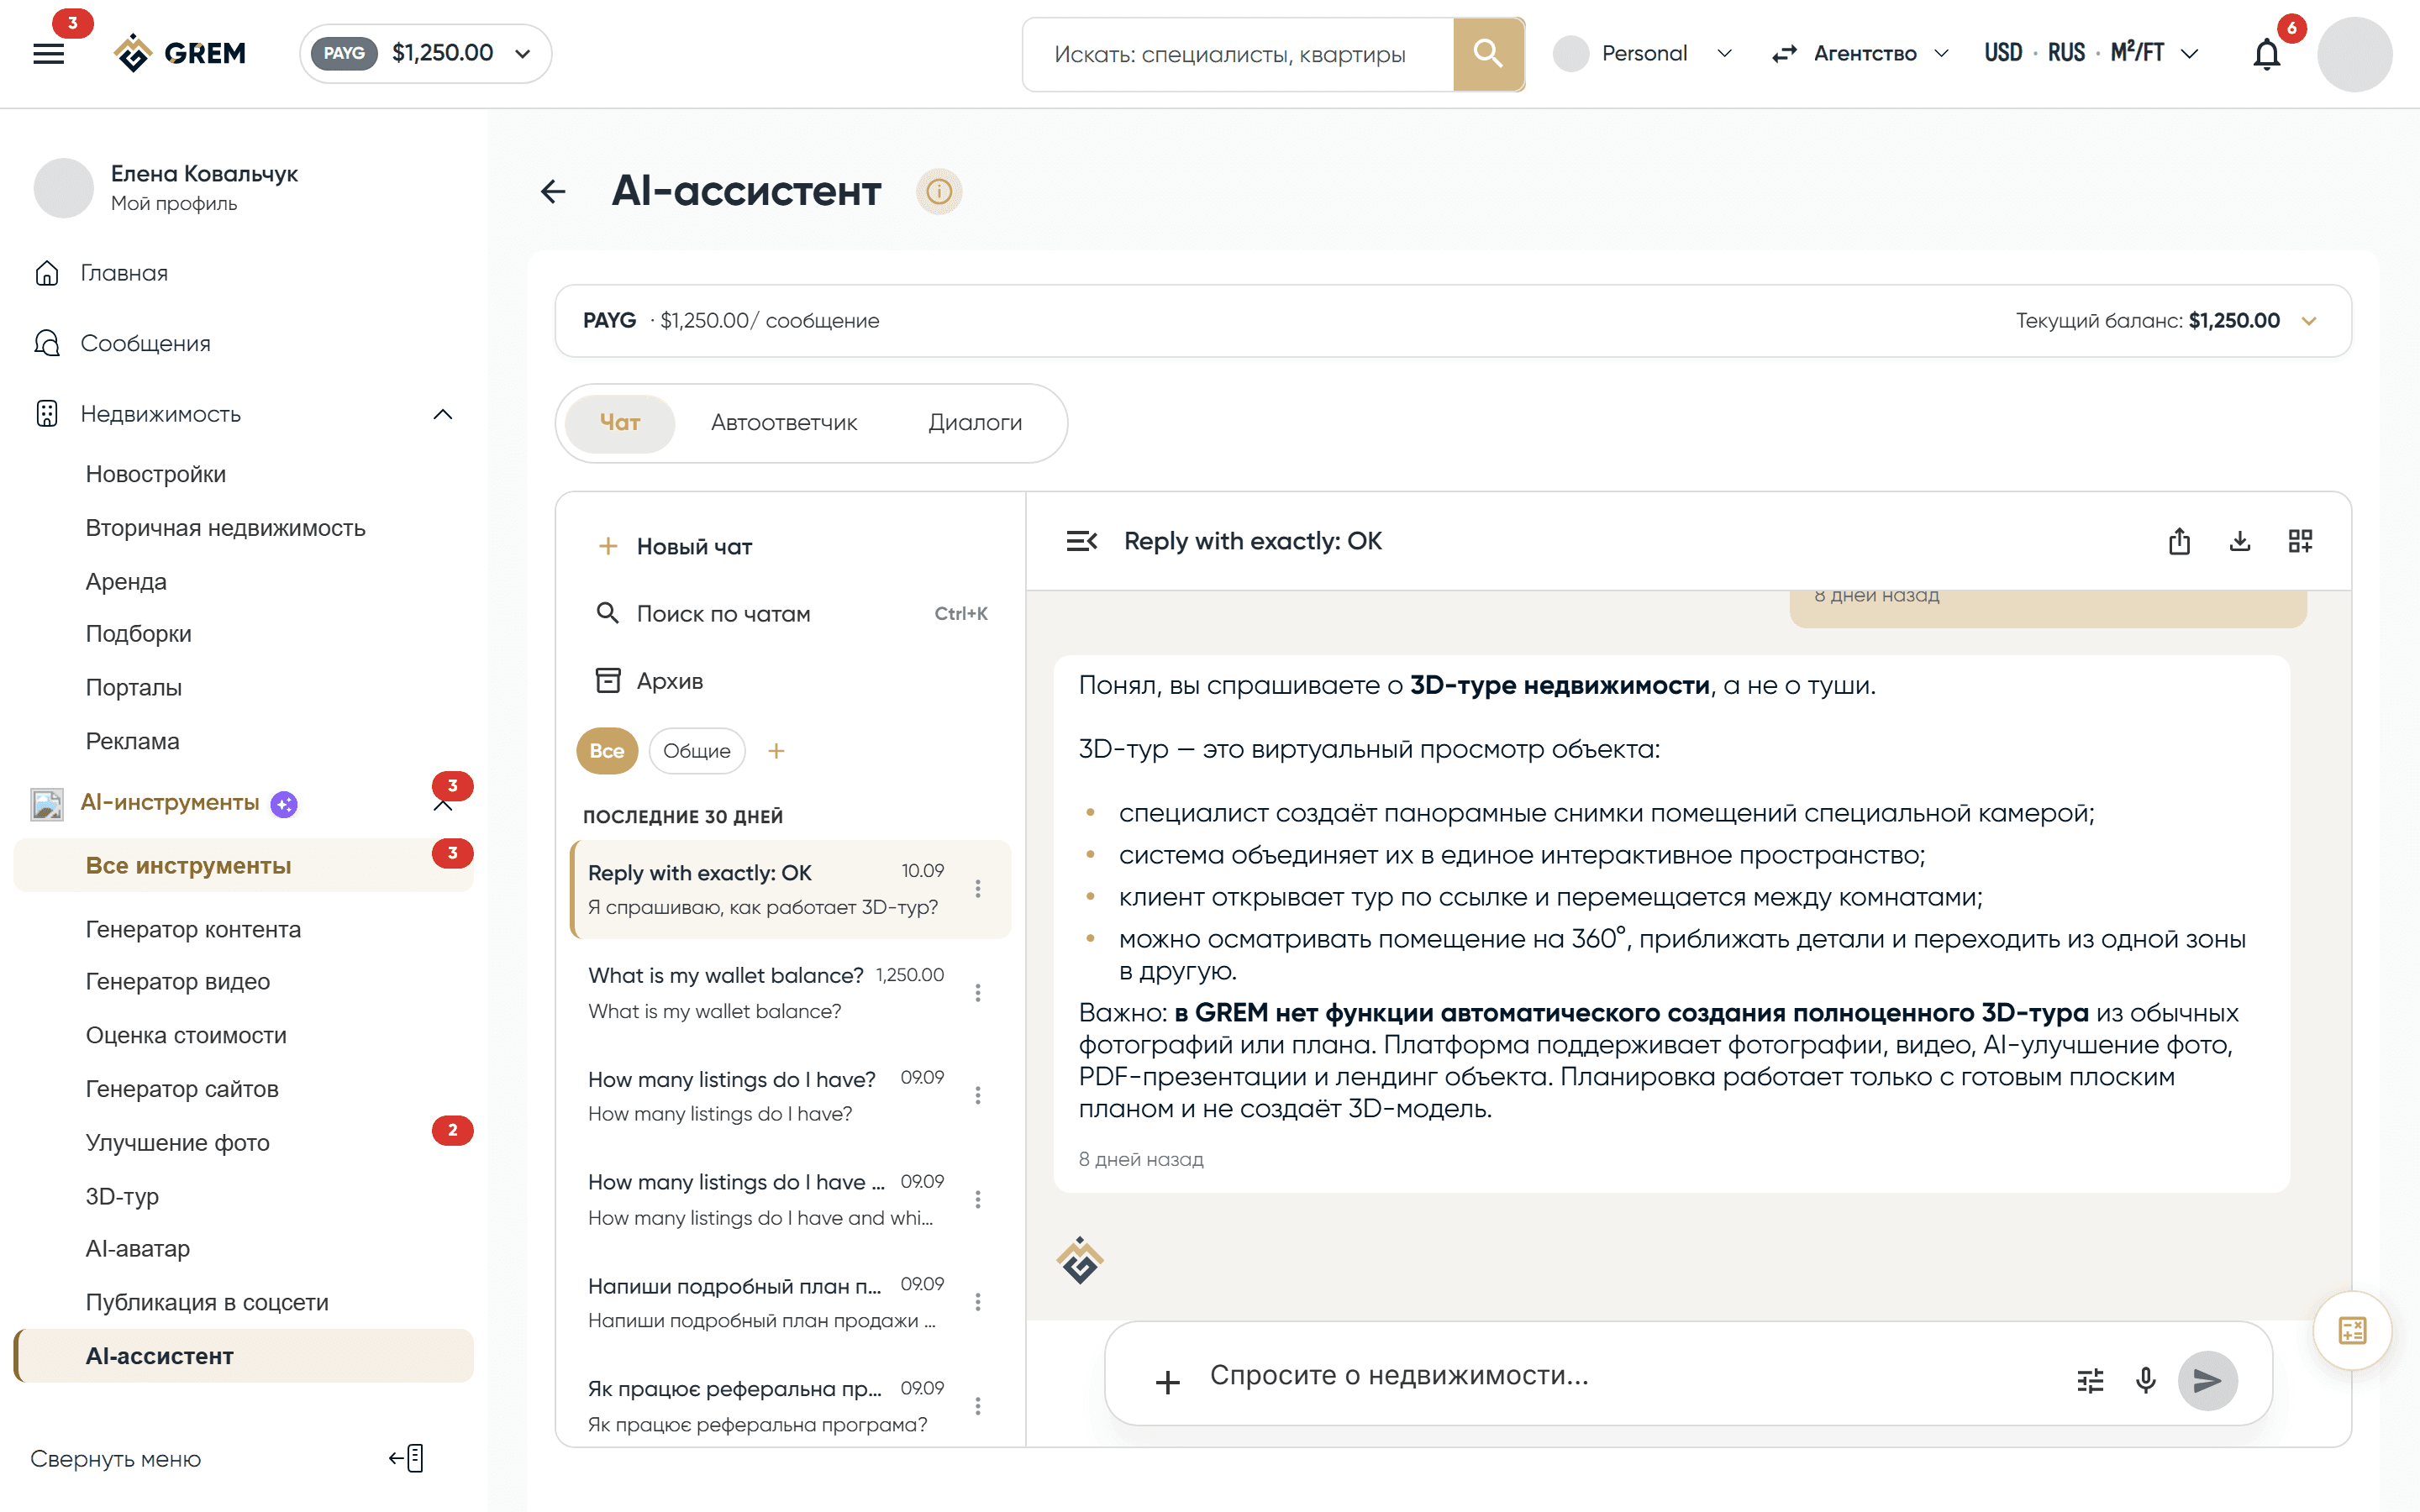Open the notifications bell
Screen dimensions: 2420x1512
(2266, 54)
